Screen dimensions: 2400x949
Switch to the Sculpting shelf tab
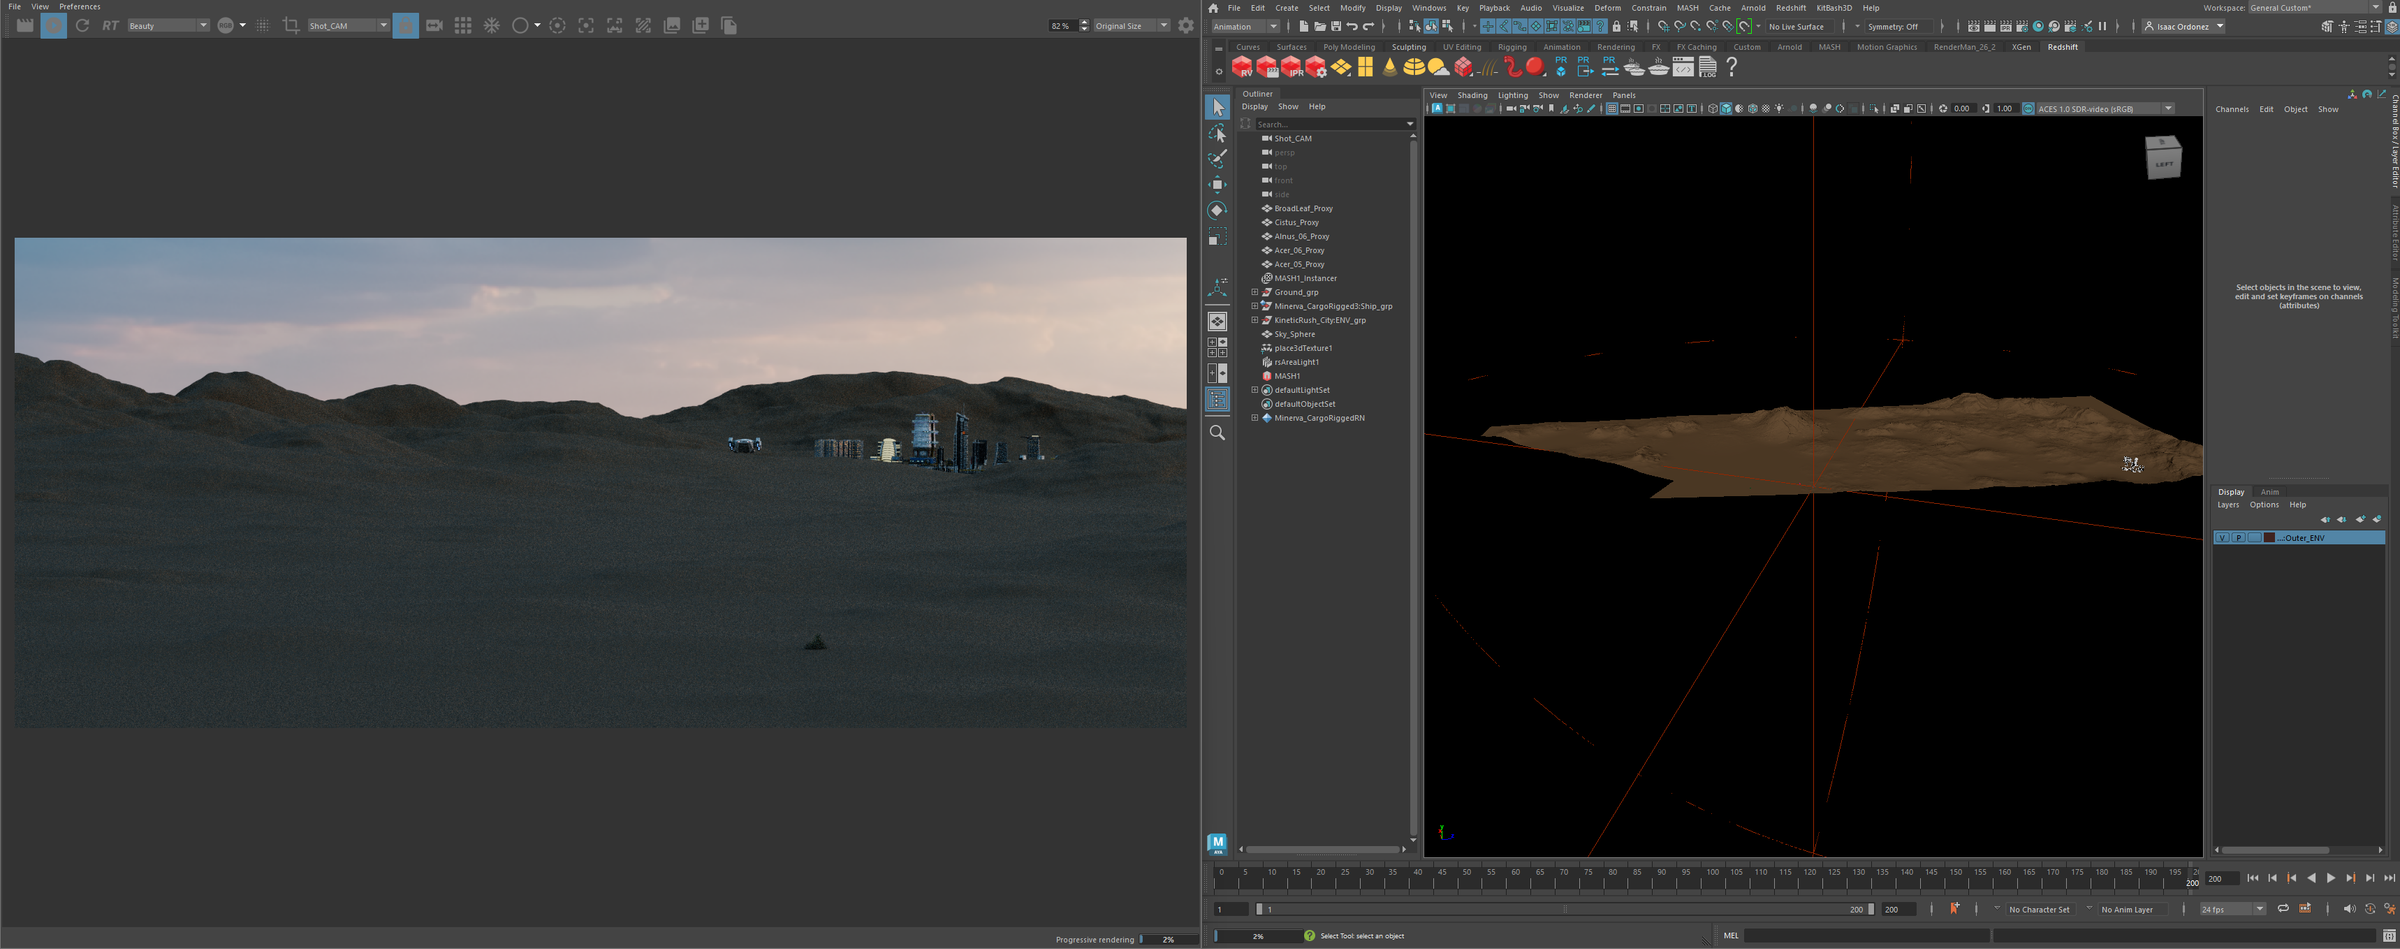(1408, 47)
